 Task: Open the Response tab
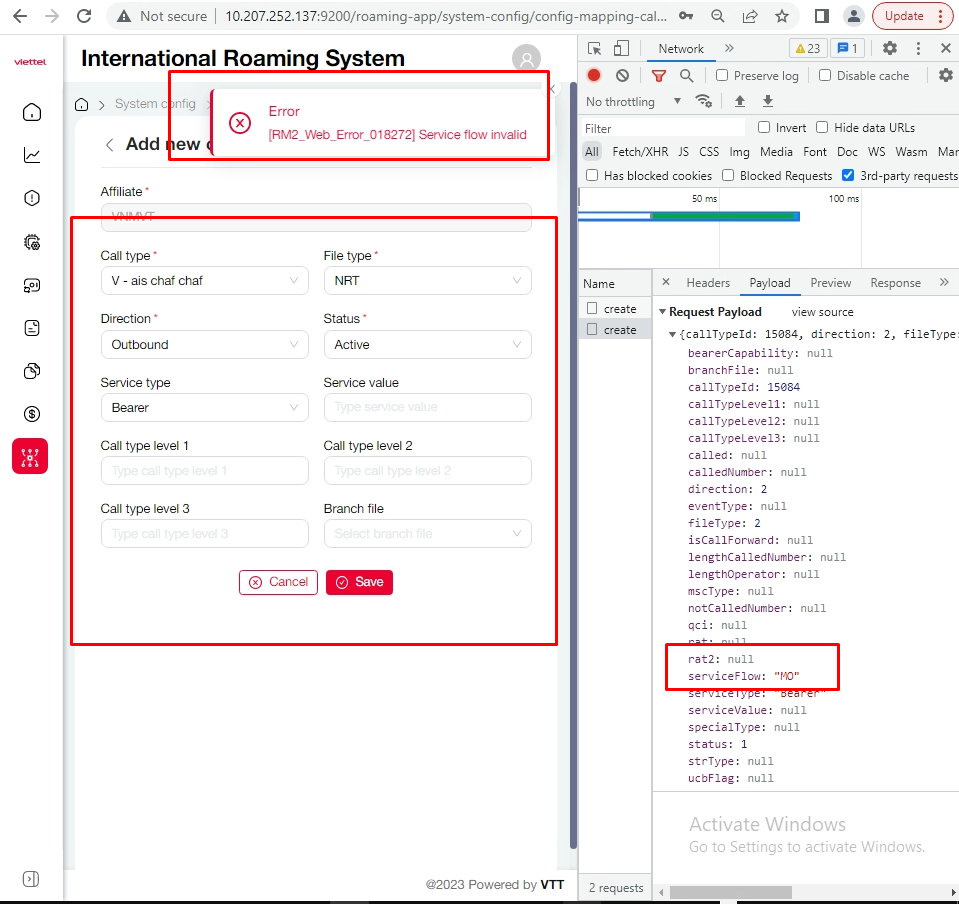coord(895,283)
